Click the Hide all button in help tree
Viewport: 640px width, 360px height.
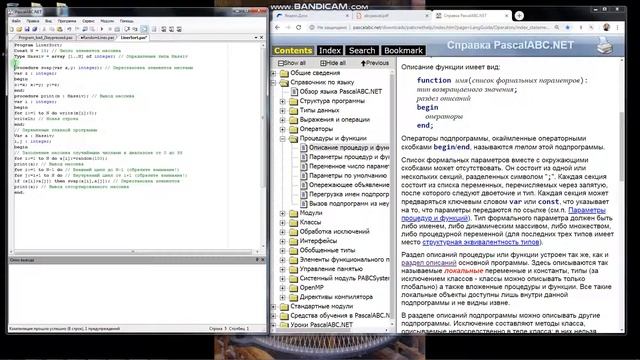(x=333, y=63)
